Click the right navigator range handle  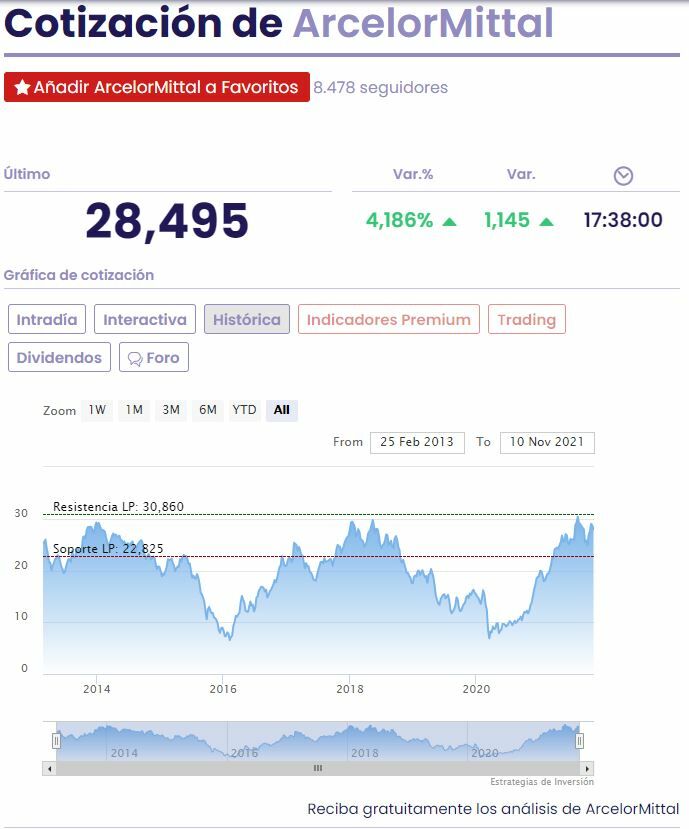[580, 741]
